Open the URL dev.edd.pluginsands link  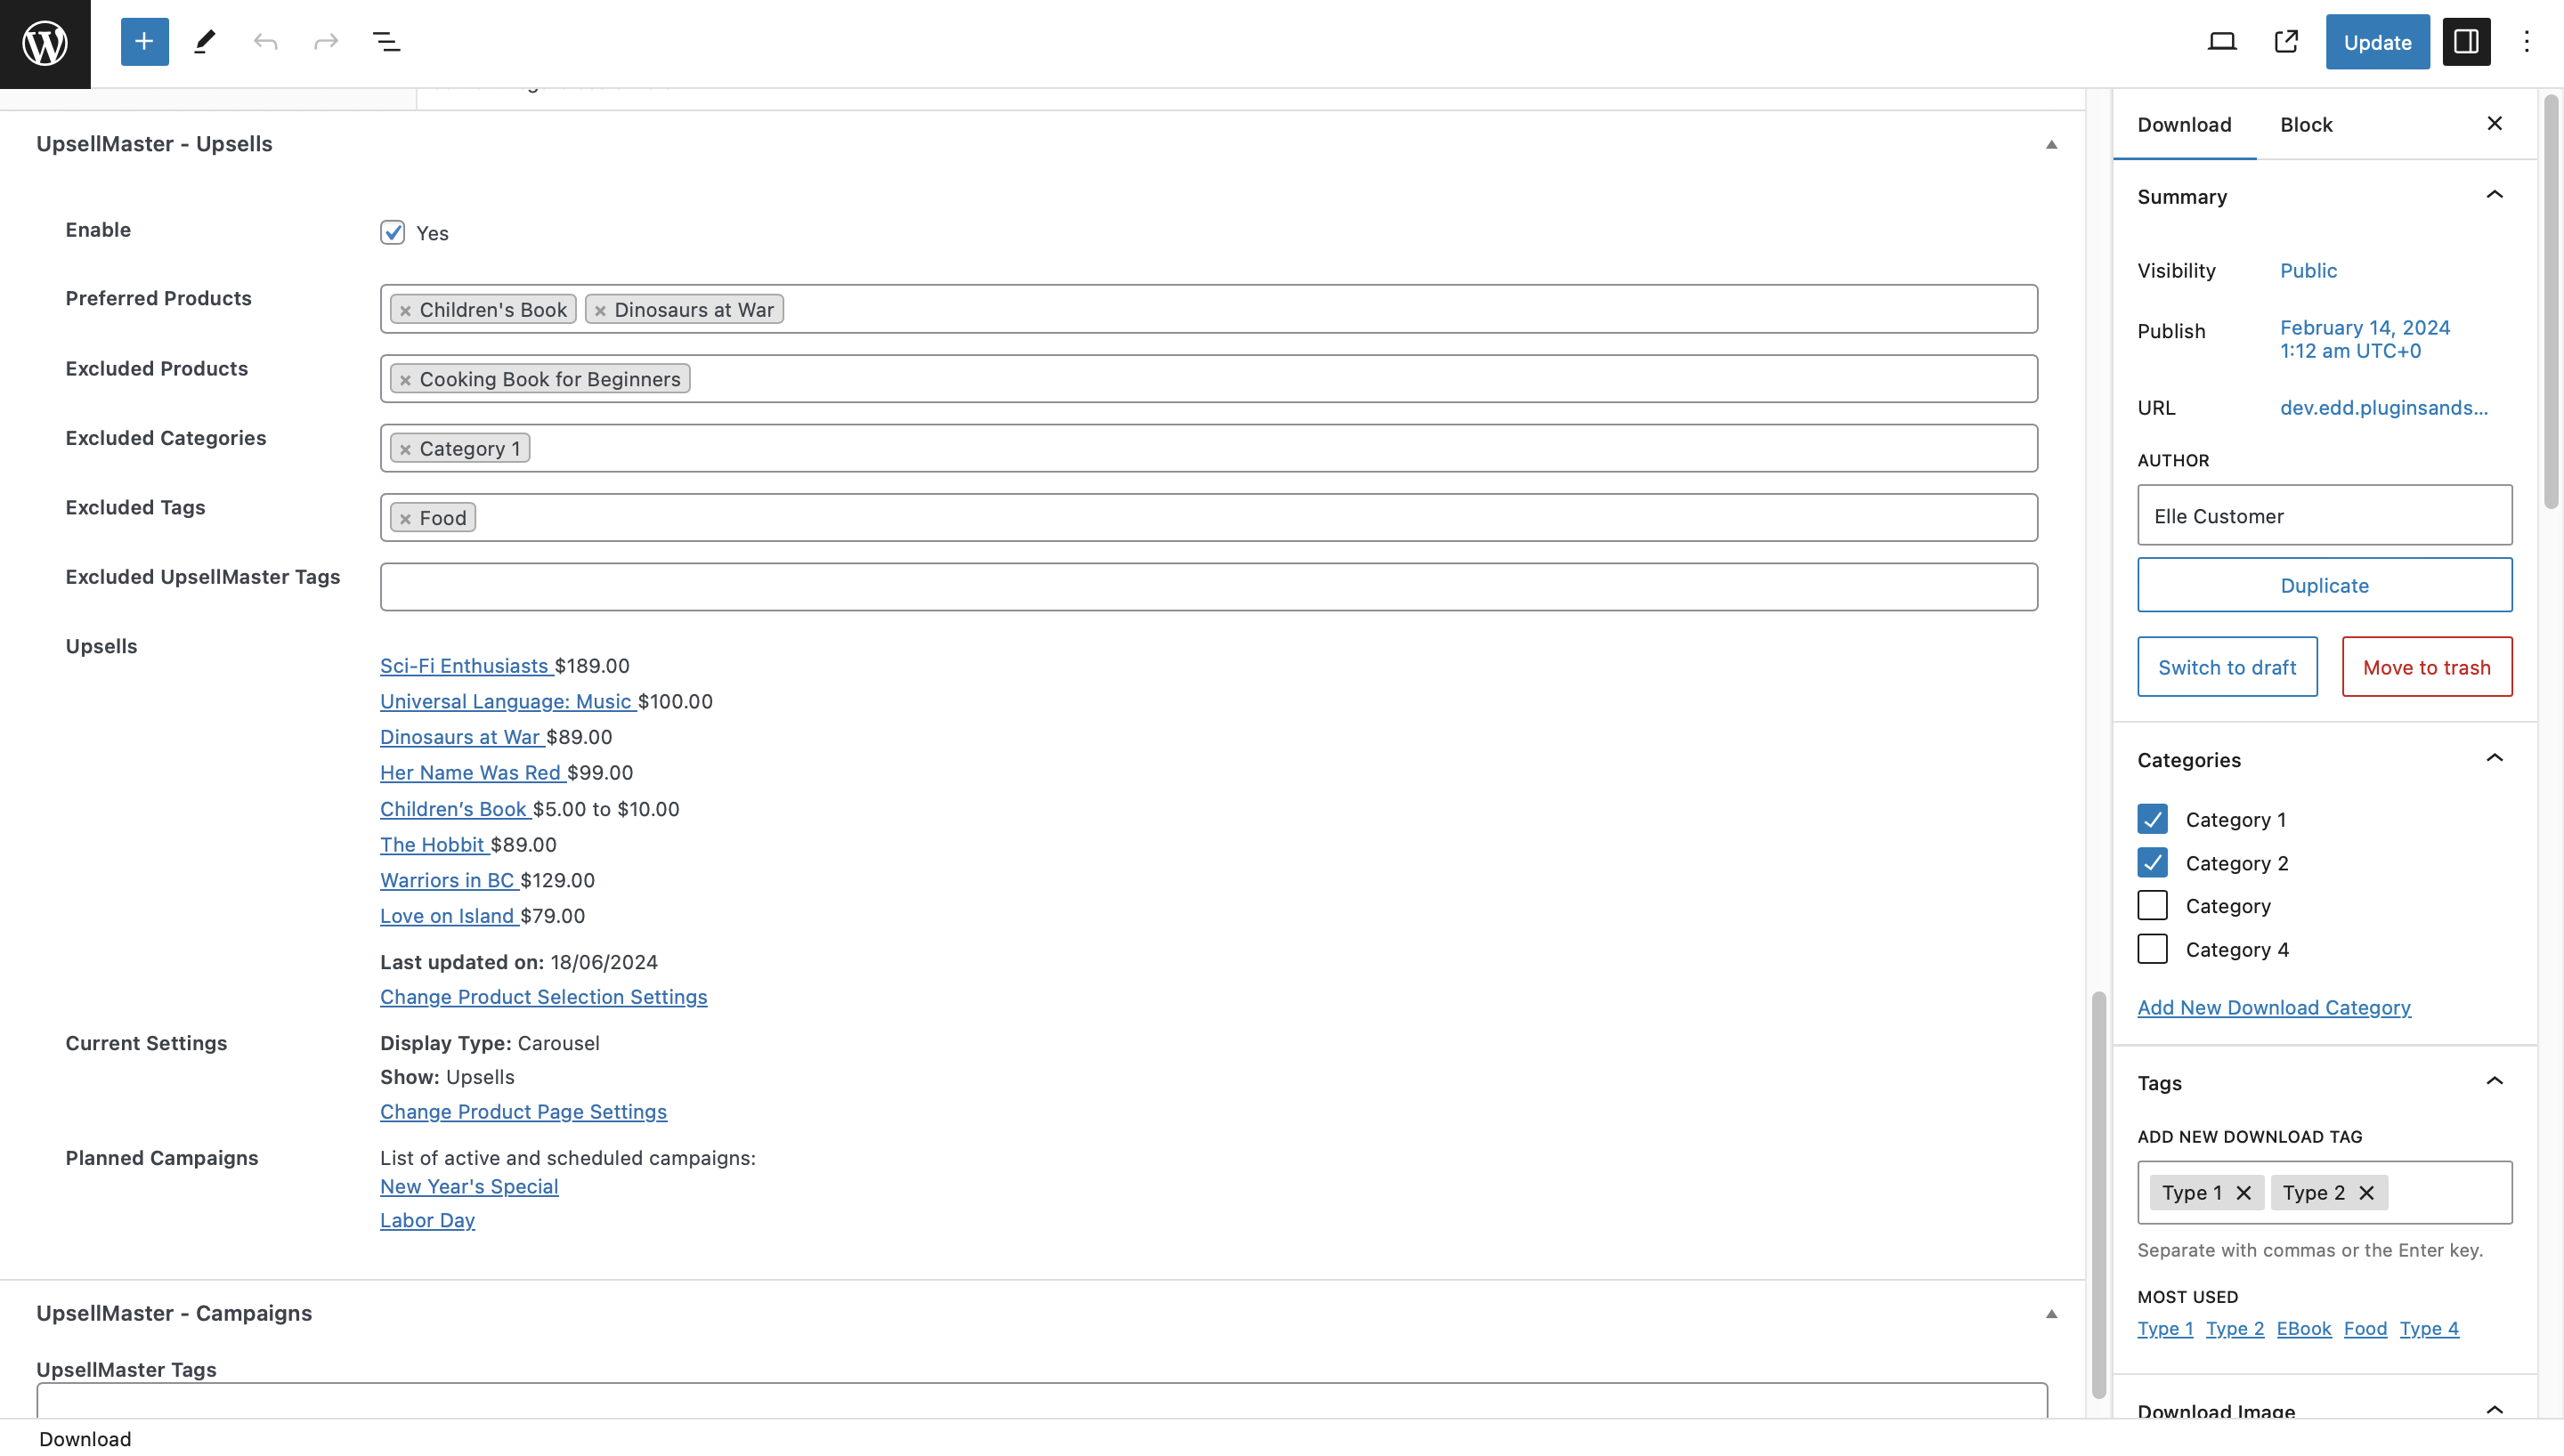(x=2383, y=407)
